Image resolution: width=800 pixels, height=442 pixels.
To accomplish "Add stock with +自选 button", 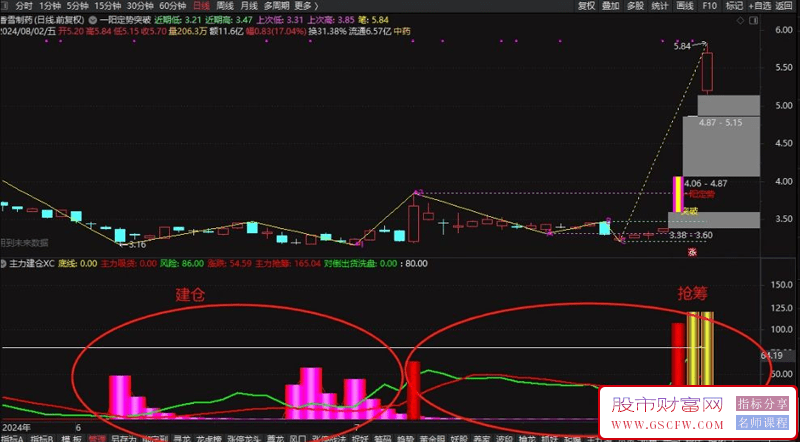I will (760, 6).
